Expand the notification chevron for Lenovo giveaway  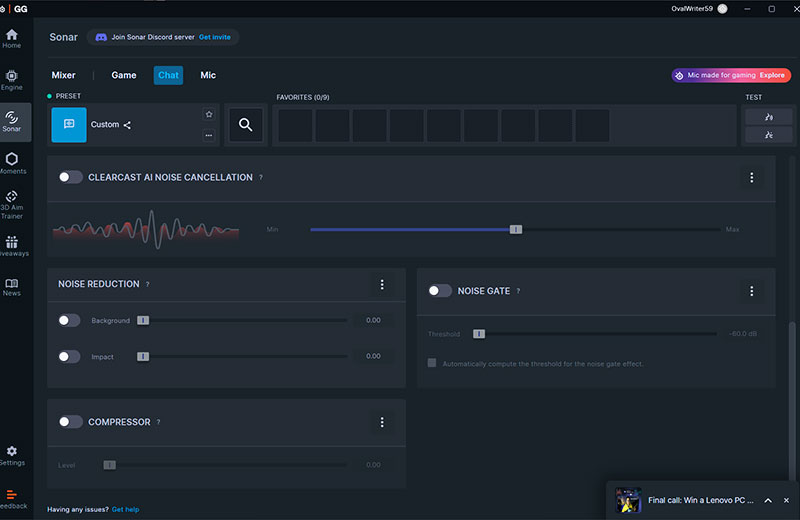(x=767, y=500)
